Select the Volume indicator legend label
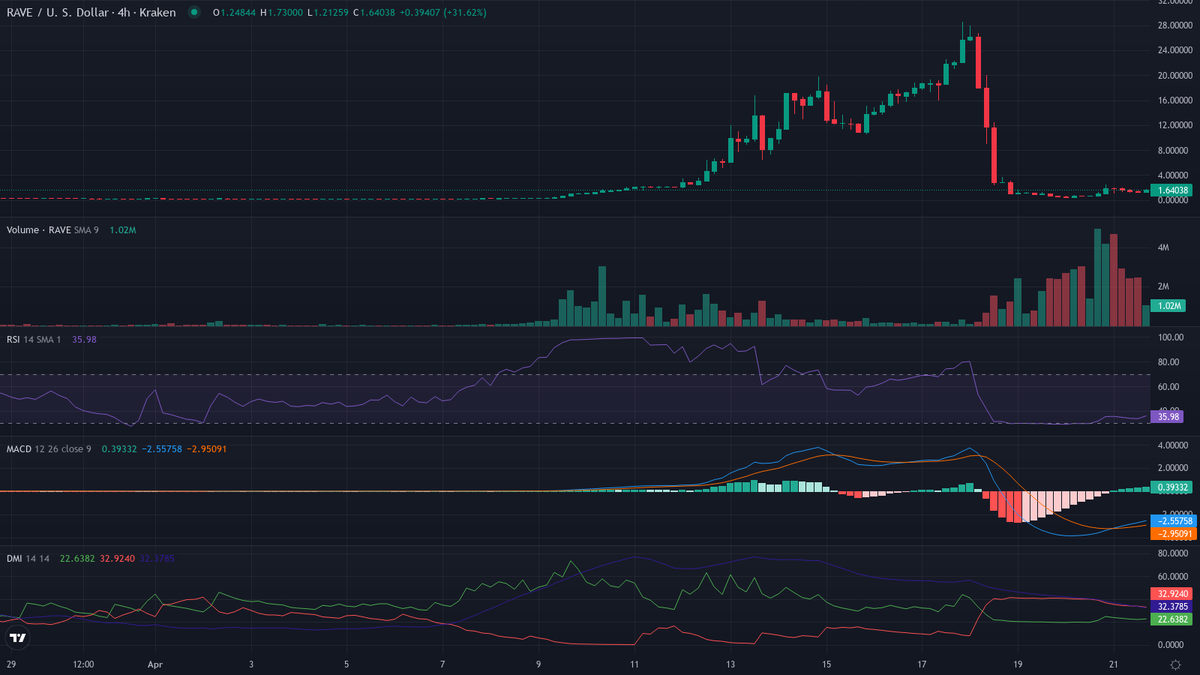1200x675 pixels. (x=39, y=230)
